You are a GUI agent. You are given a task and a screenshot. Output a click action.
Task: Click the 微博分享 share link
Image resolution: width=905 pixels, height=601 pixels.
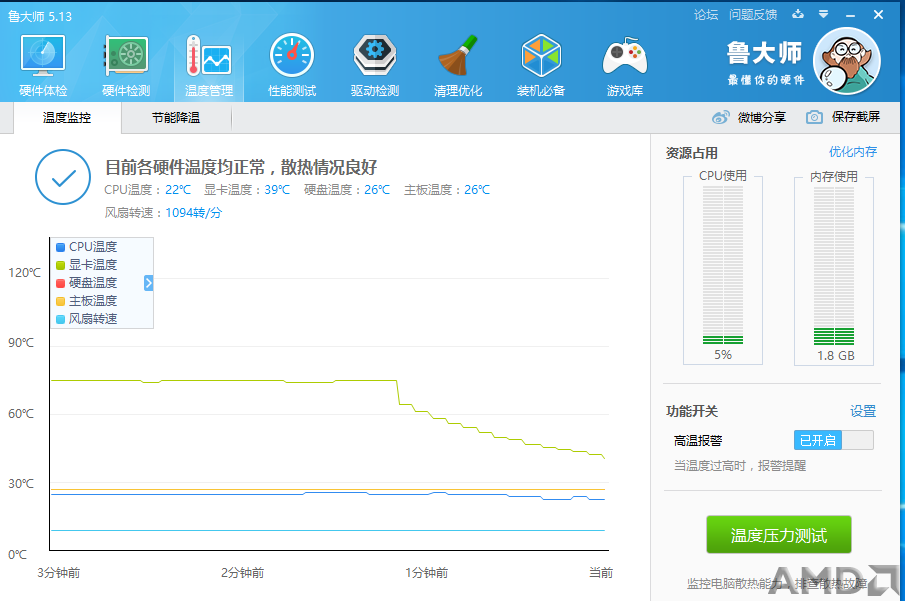[x=762, y=117]
